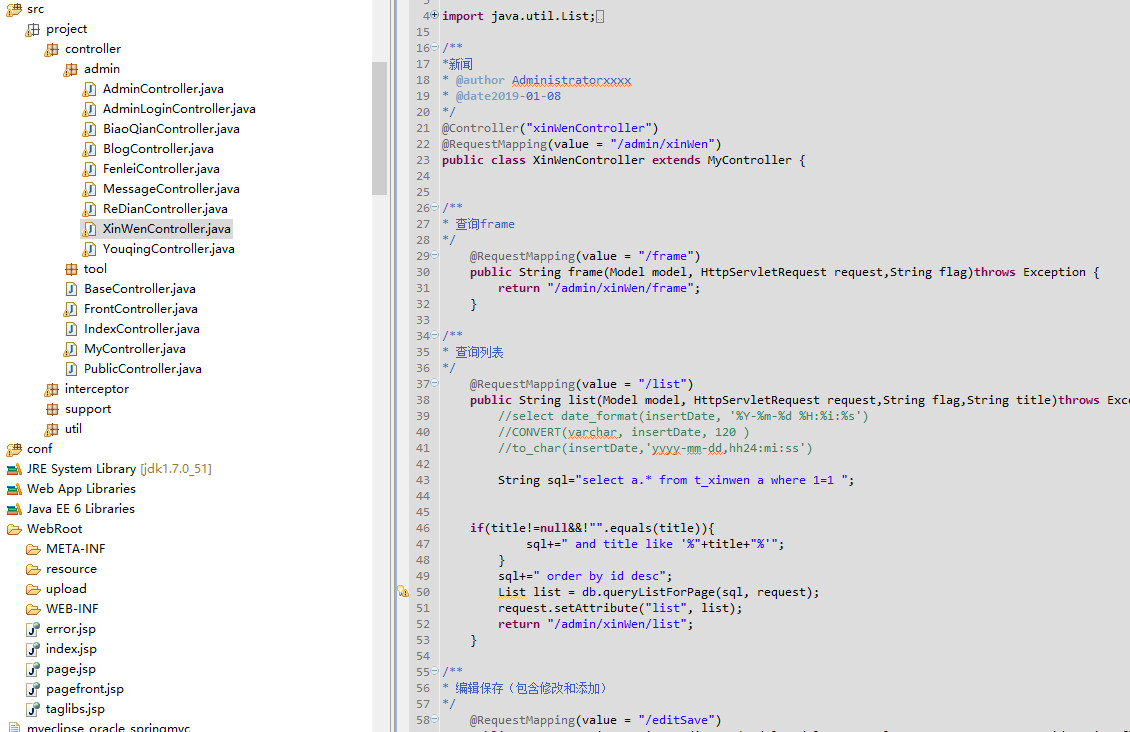Click the util package icon
The height and width of the screenshot is (732, 1130).
coord(51,429)
